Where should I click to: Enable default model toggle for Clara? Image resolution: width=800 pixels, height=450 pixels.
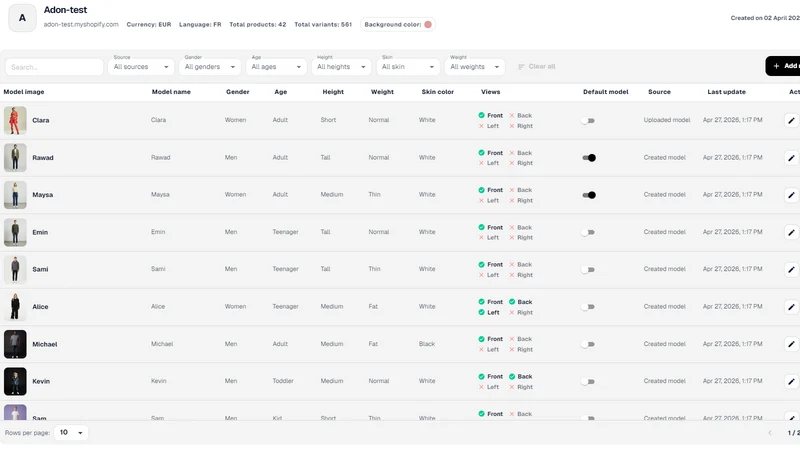click(x=588, y=121)
